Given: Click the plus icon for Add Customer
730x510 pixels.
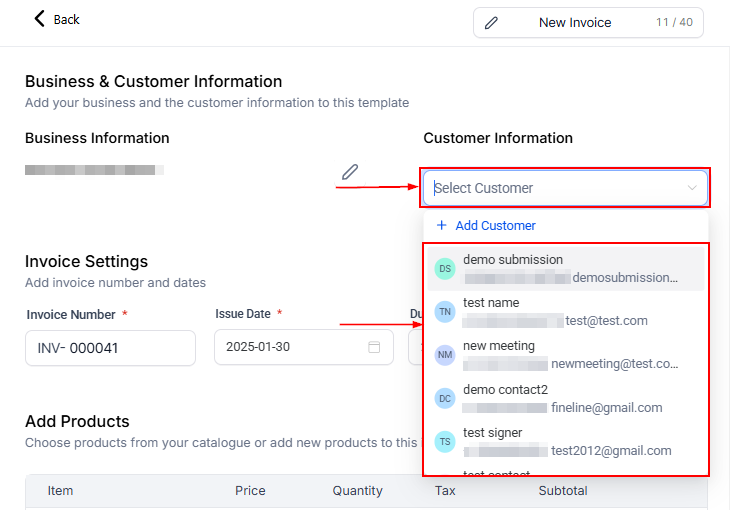Looking at the screenshot, I should [441, 225].
